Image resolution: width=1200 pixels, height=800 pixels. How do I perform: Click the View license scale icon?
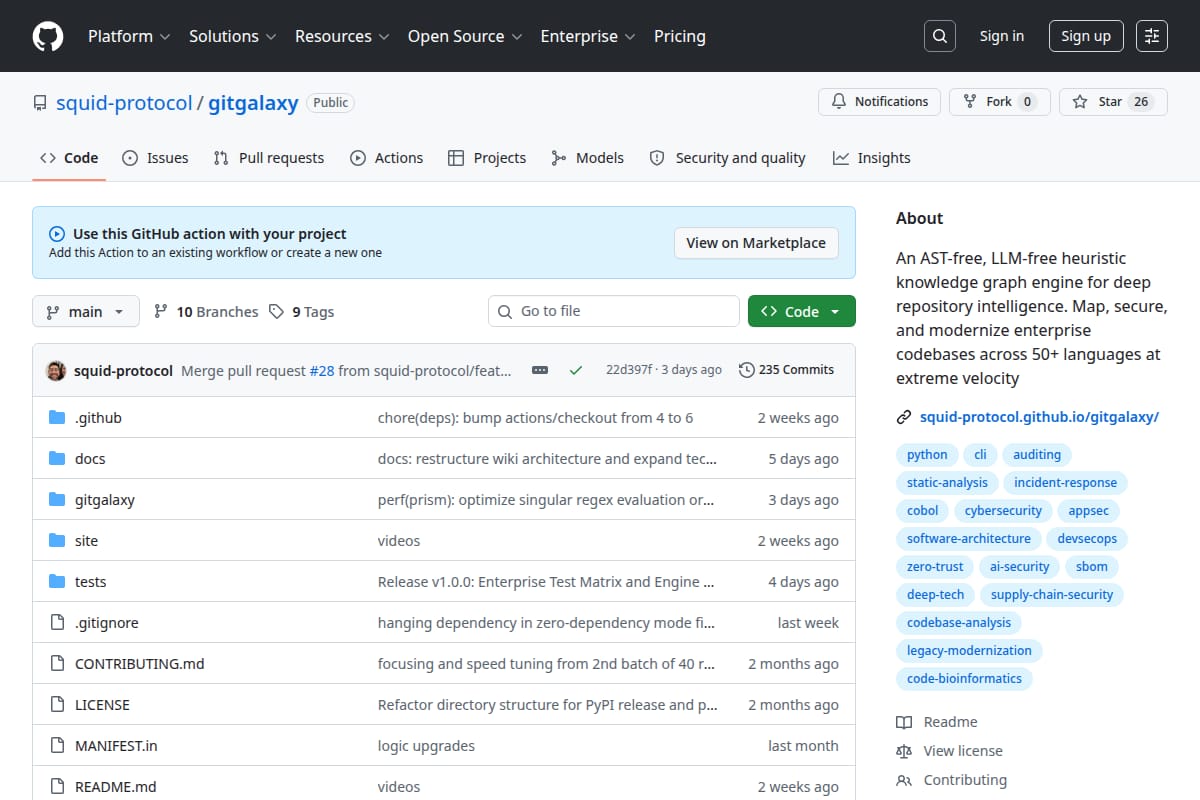point(904,751)
